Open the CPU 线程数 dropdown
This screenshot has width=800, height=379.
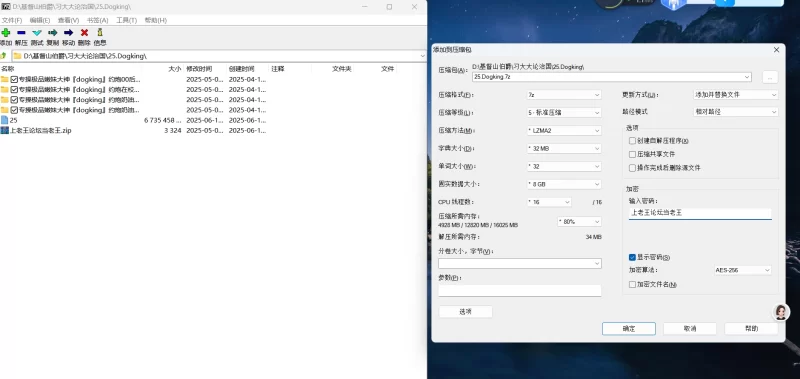click(549, 202)
